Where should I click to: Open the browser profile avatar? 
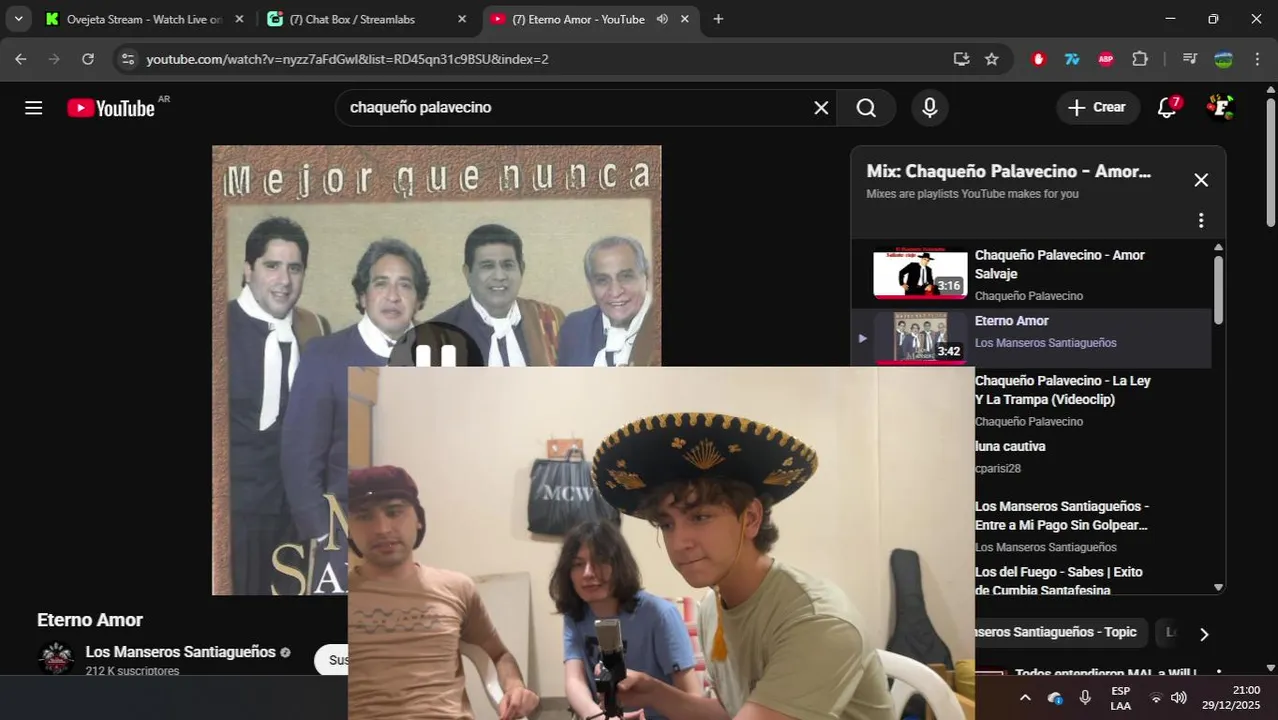1223,59
